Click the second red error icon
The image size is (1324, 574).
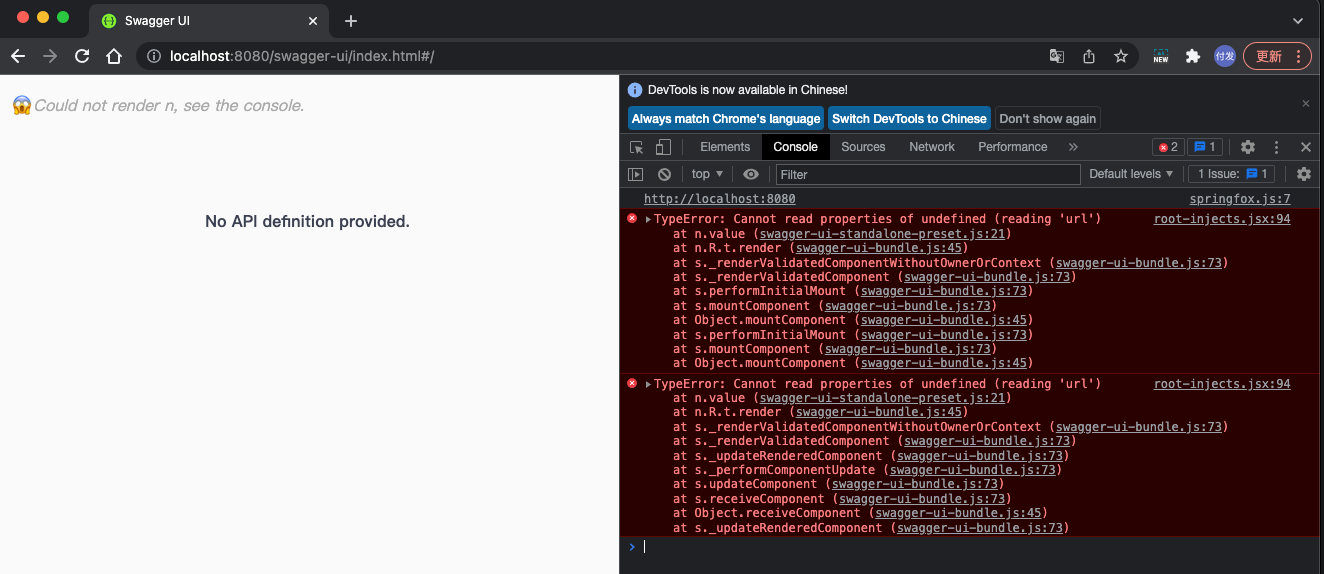[631, 384]
